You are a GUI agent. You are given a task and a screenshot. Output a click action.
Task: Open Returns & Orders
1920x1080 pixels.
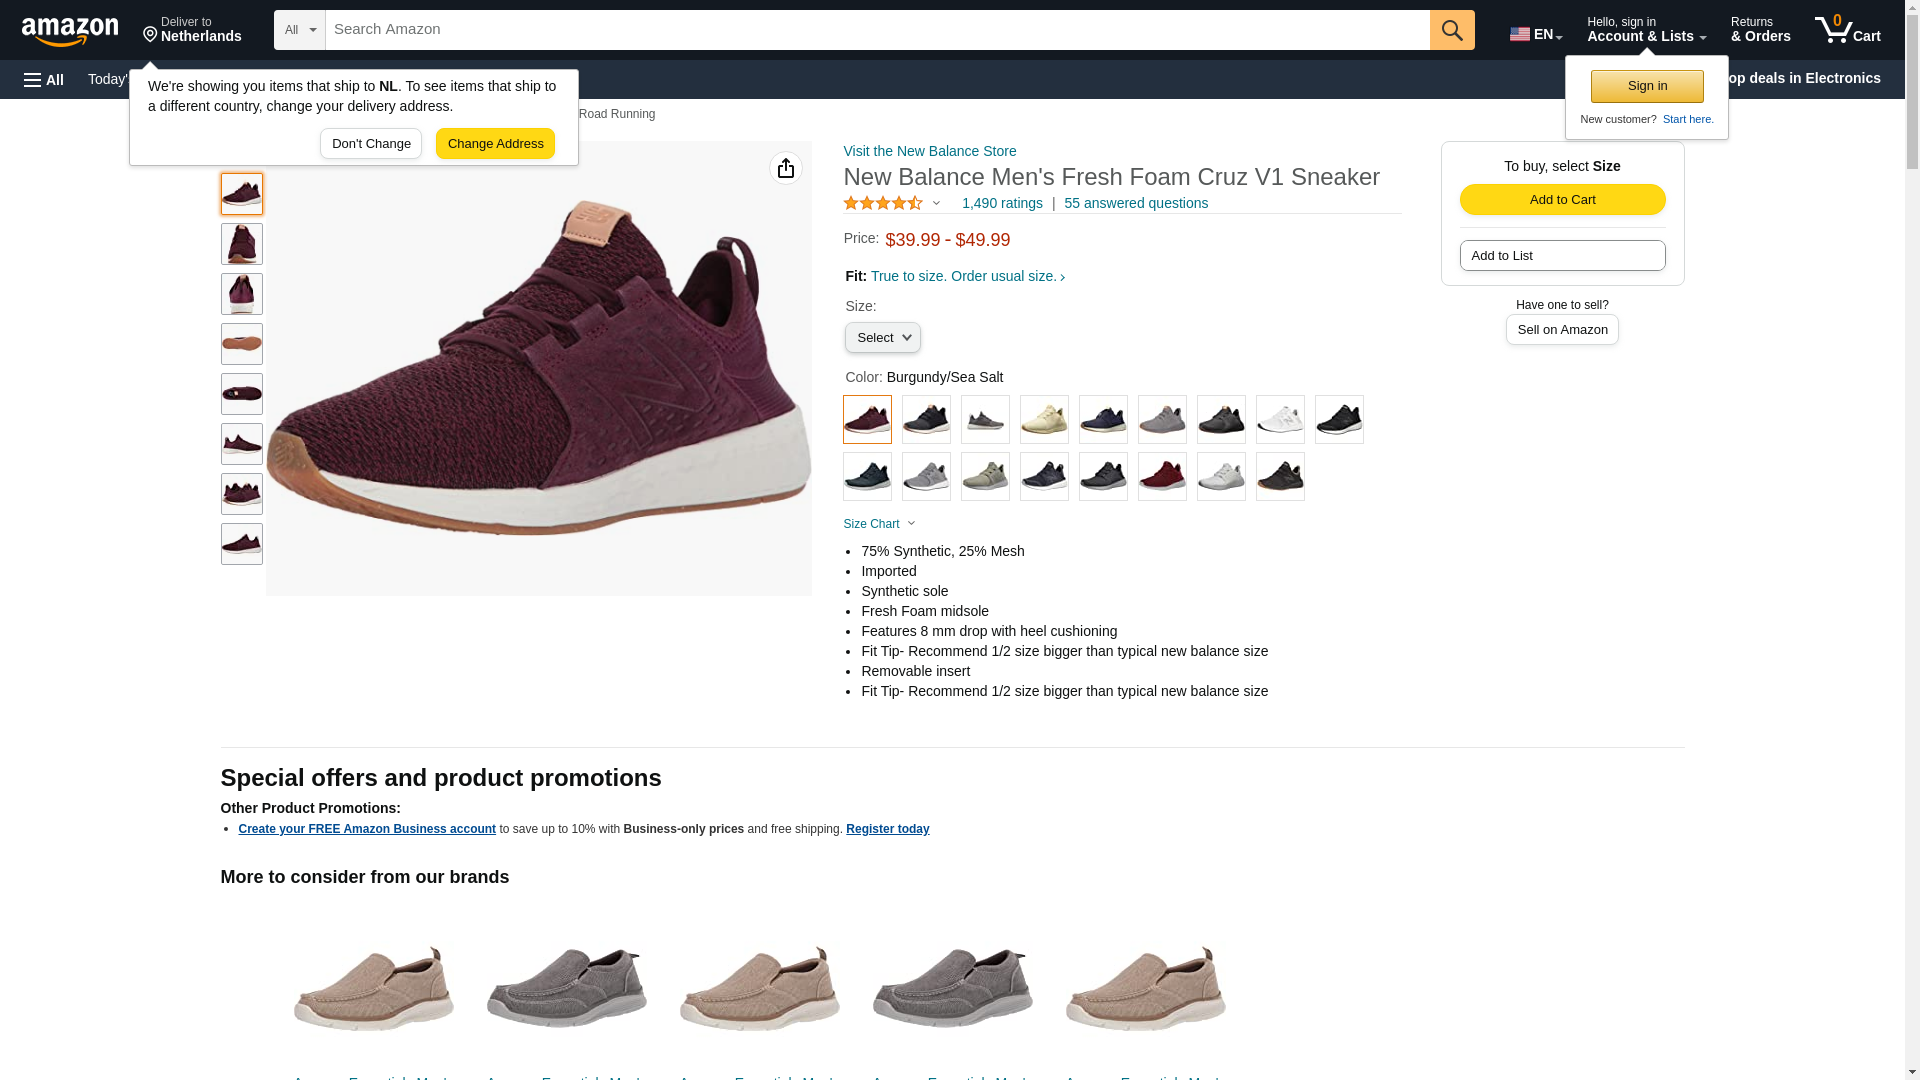1760,30
